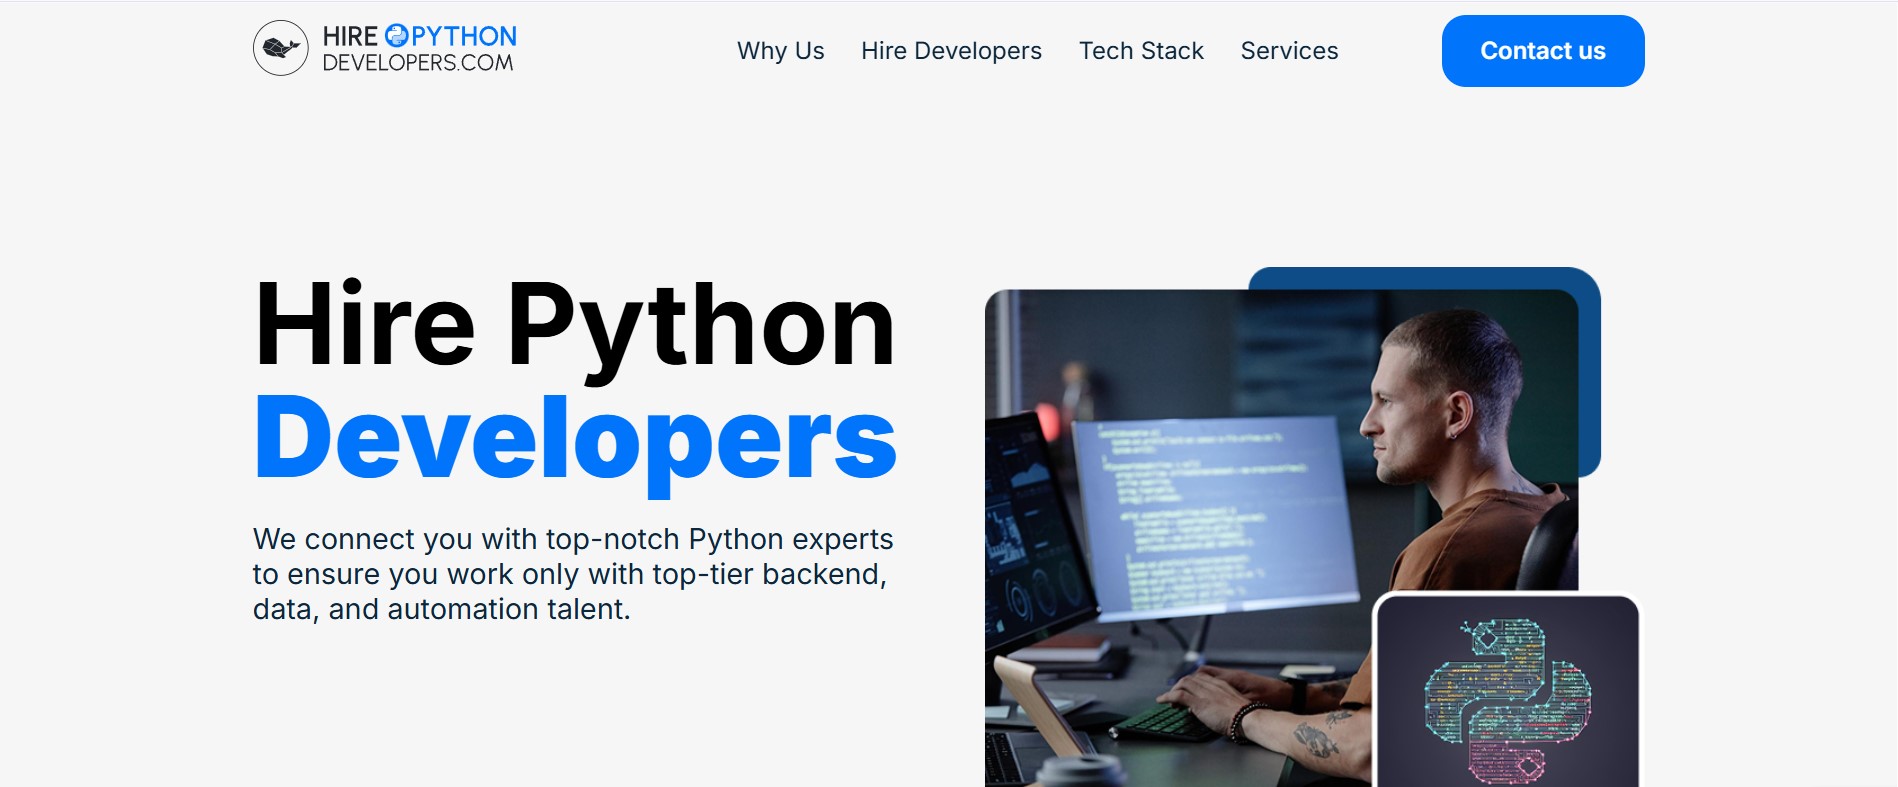Click the whale logo icon
This screenshot has height=787, width=1898.
pyautogui.click(x=281, y=48)
